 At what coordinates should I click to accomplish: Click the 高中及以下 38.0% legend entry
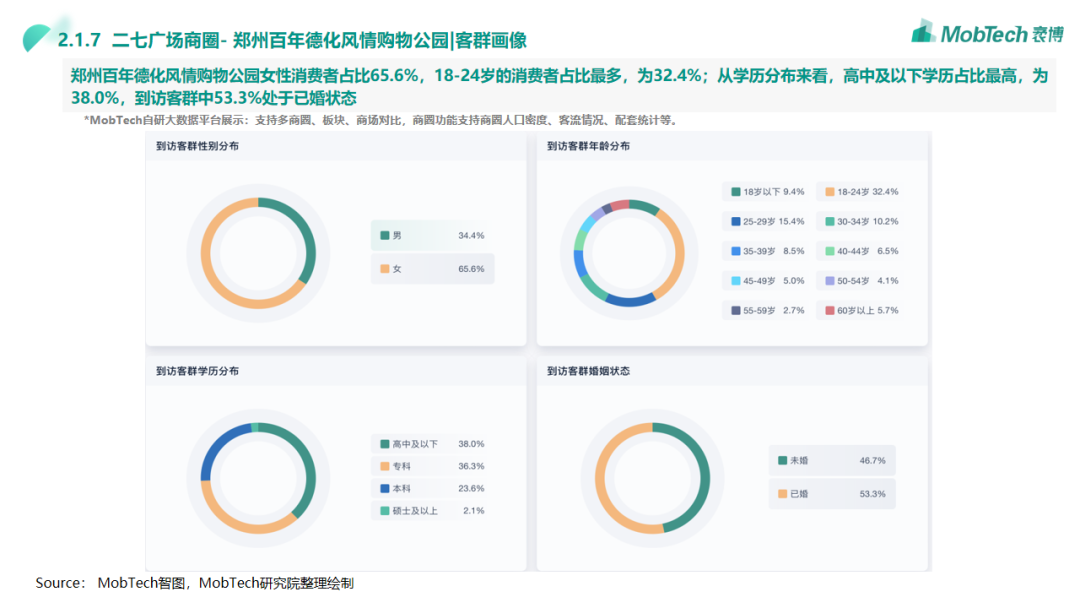point(431,444)
